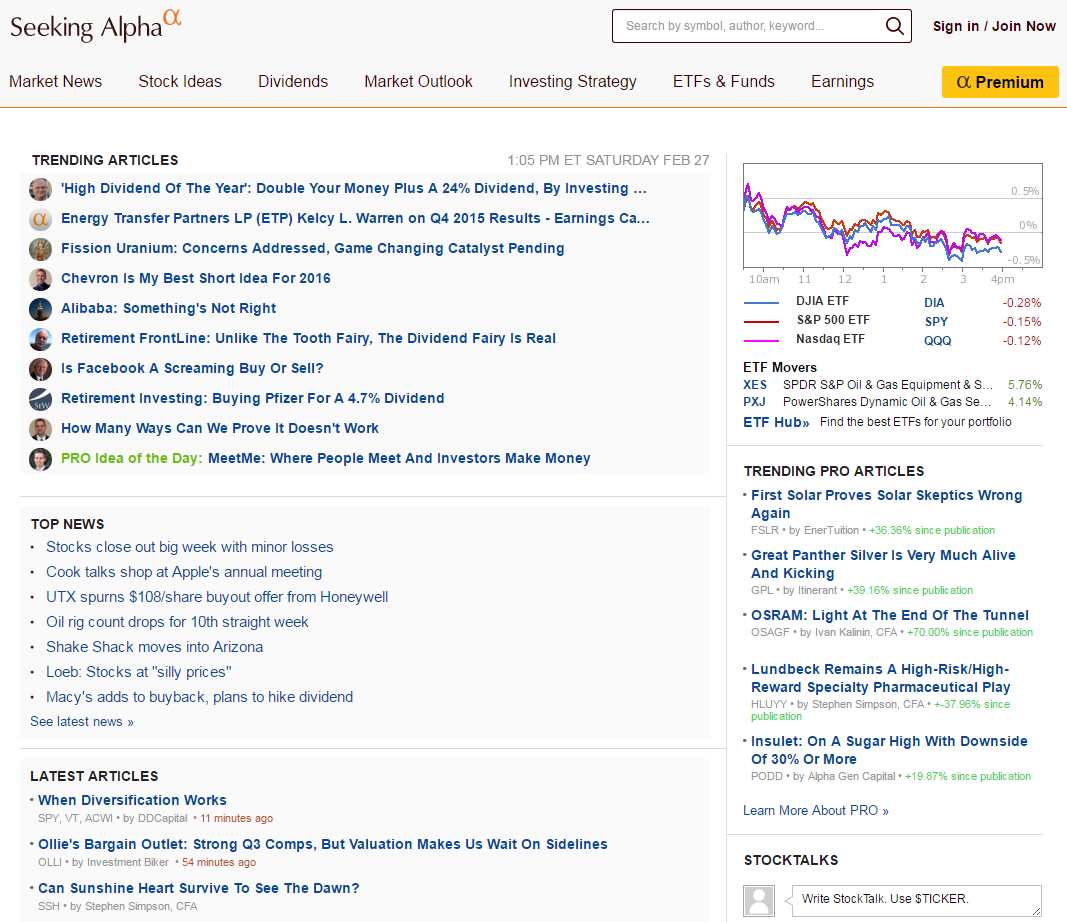Open 'Shake Shack moves into Arizona' news
The image size is (1067, 922).
coord(154,647)
